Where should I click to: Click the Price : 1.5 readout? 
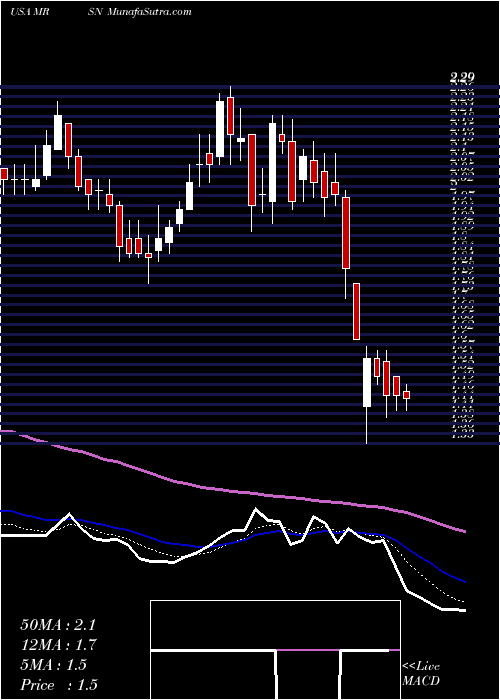[x=59, y=685]
